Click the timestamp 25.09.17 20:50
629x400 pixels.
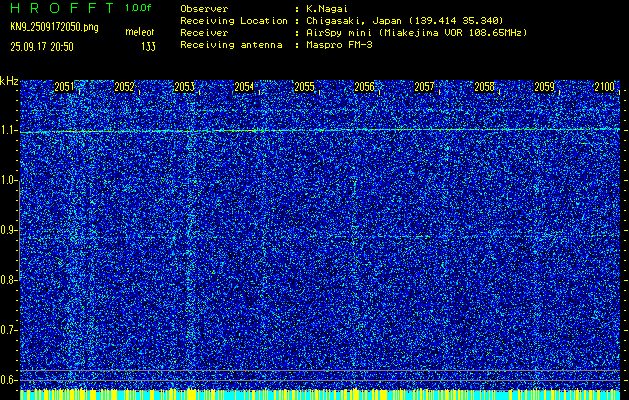42,47
